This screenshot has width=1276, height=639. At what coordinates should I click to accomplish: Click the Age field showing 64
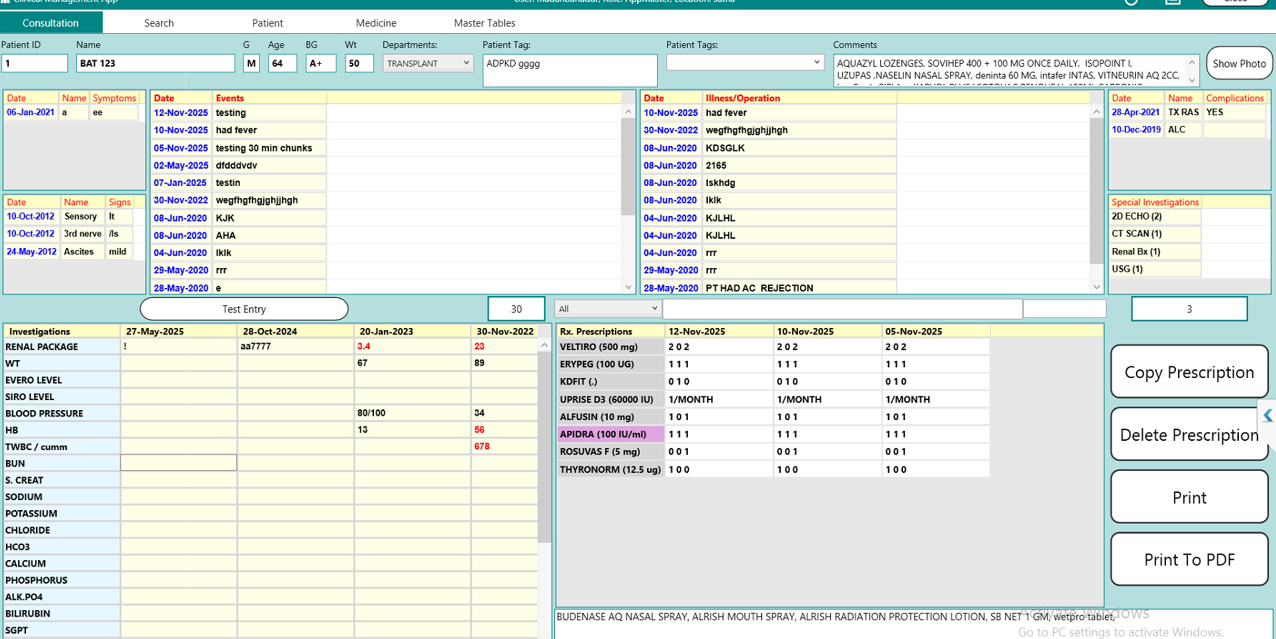282,63
